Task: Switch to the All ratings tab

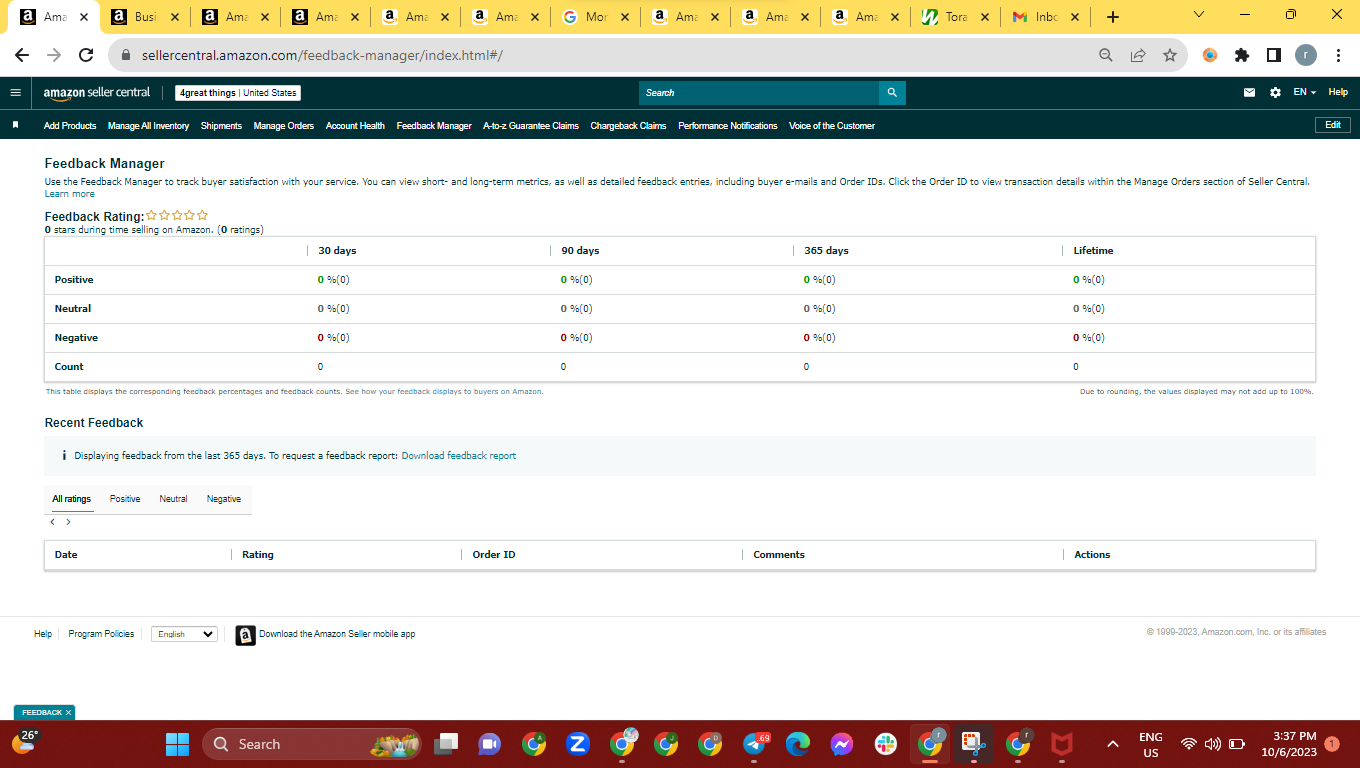Action: (72, 499)
